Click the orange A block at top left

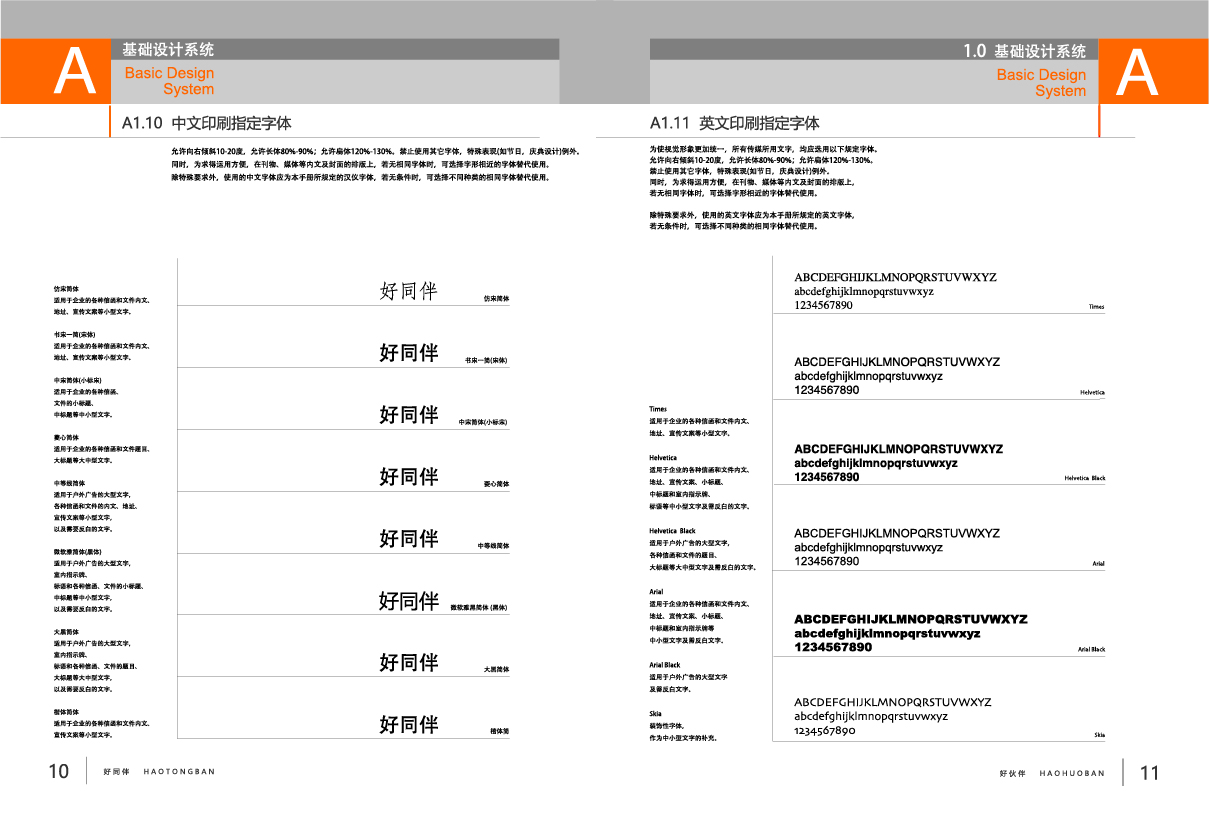click(x=55, y=72)
